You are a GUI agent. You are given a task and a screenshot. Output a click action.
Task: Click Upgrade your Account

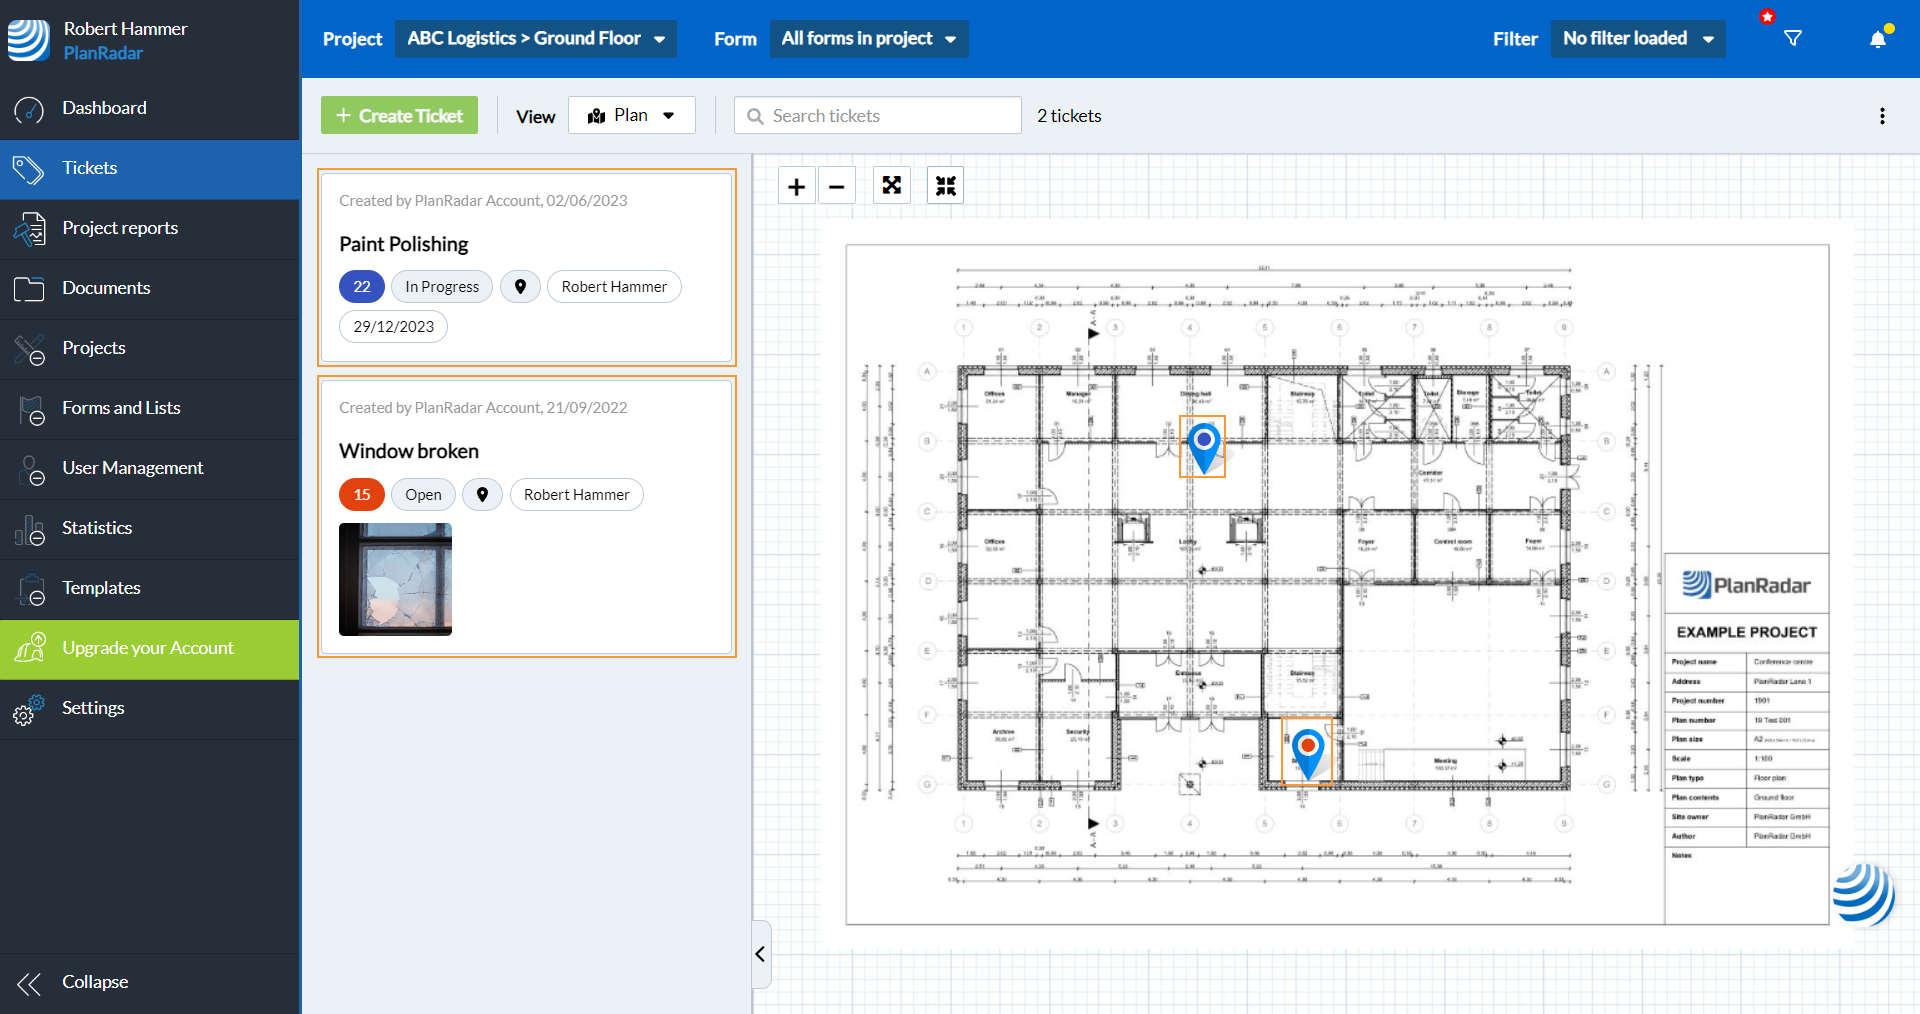tap(148, 648)
